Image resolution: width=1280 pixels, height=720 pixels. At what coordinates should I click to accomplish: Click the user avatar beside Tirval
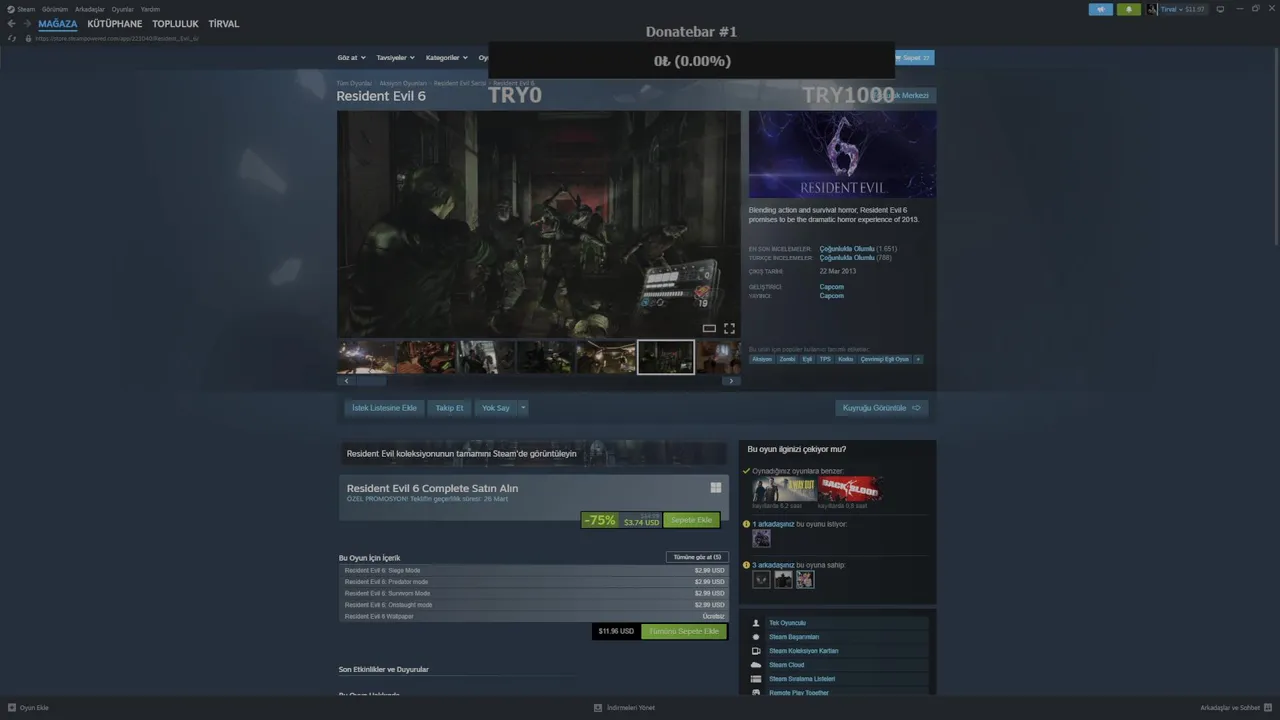coord(1152,9)
